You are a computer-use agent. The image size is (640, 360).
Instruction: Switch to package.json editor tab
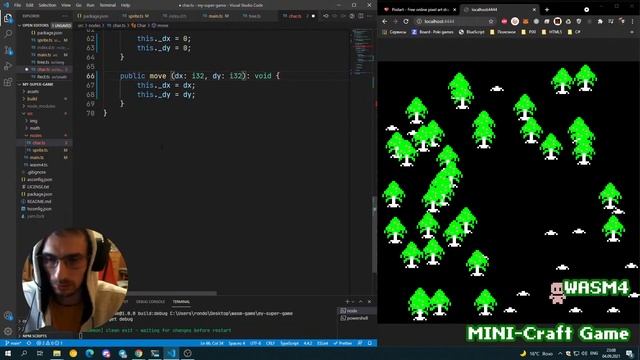[x=95, y=16]
